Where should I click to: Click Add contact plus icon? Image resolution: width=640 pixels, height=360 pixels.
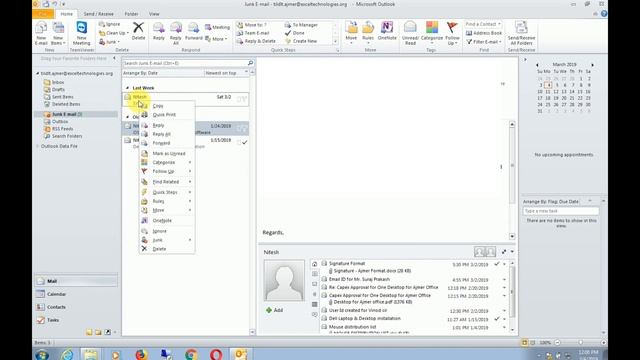click(x=269, y=310)
